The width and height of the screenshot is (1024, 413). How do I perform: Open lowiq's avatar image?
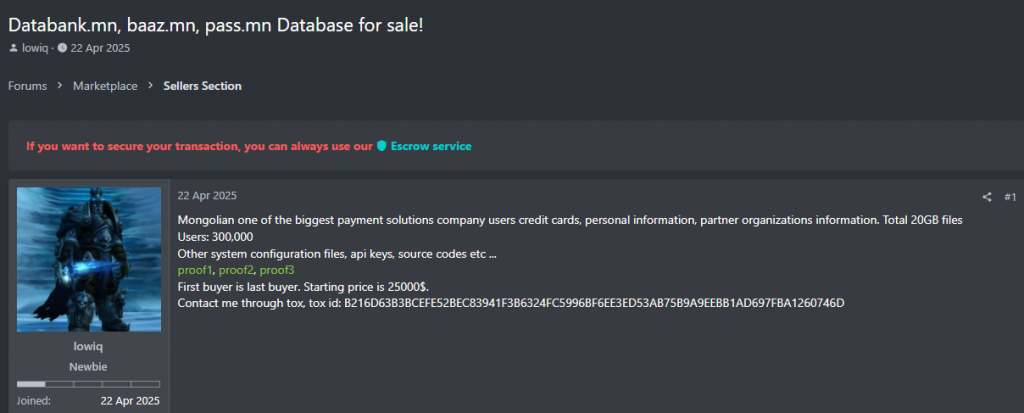coord(89,259)
